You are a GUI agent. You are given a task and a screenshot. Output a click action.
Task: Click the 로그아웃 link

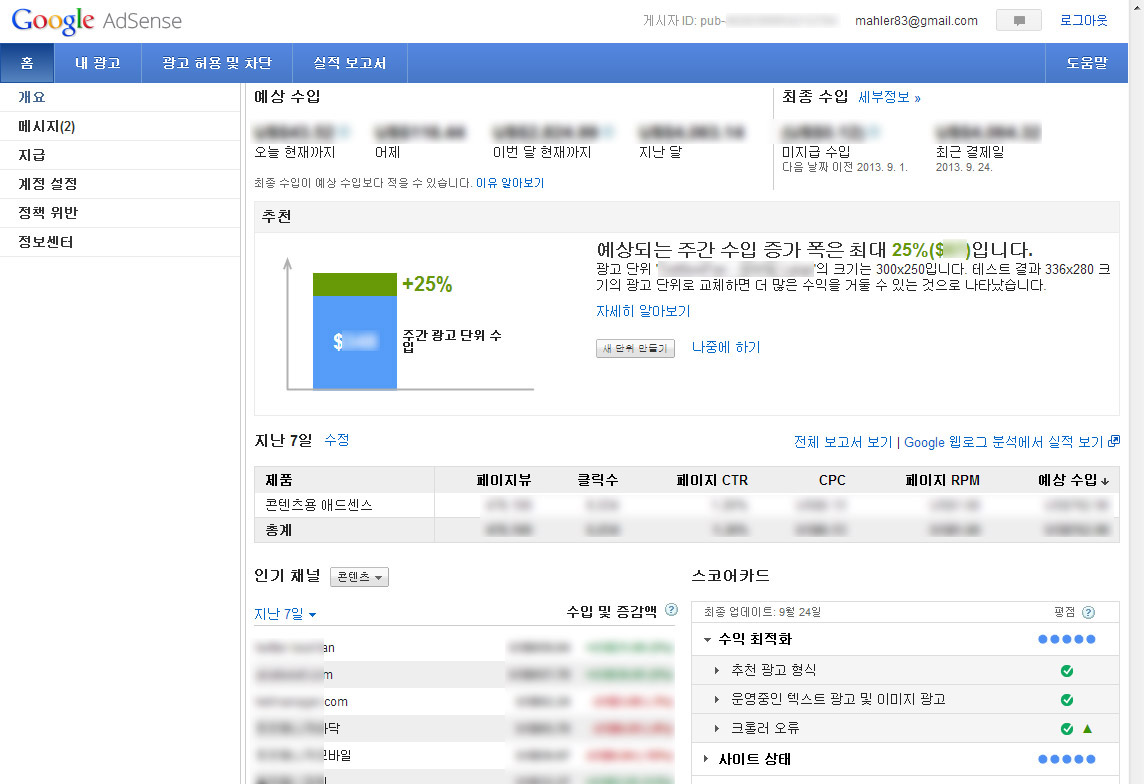[1084, 21]
